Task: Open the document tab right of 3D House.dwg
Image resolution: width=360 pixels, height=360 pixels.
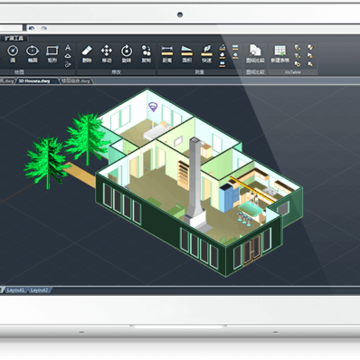Action: point(76,81)
